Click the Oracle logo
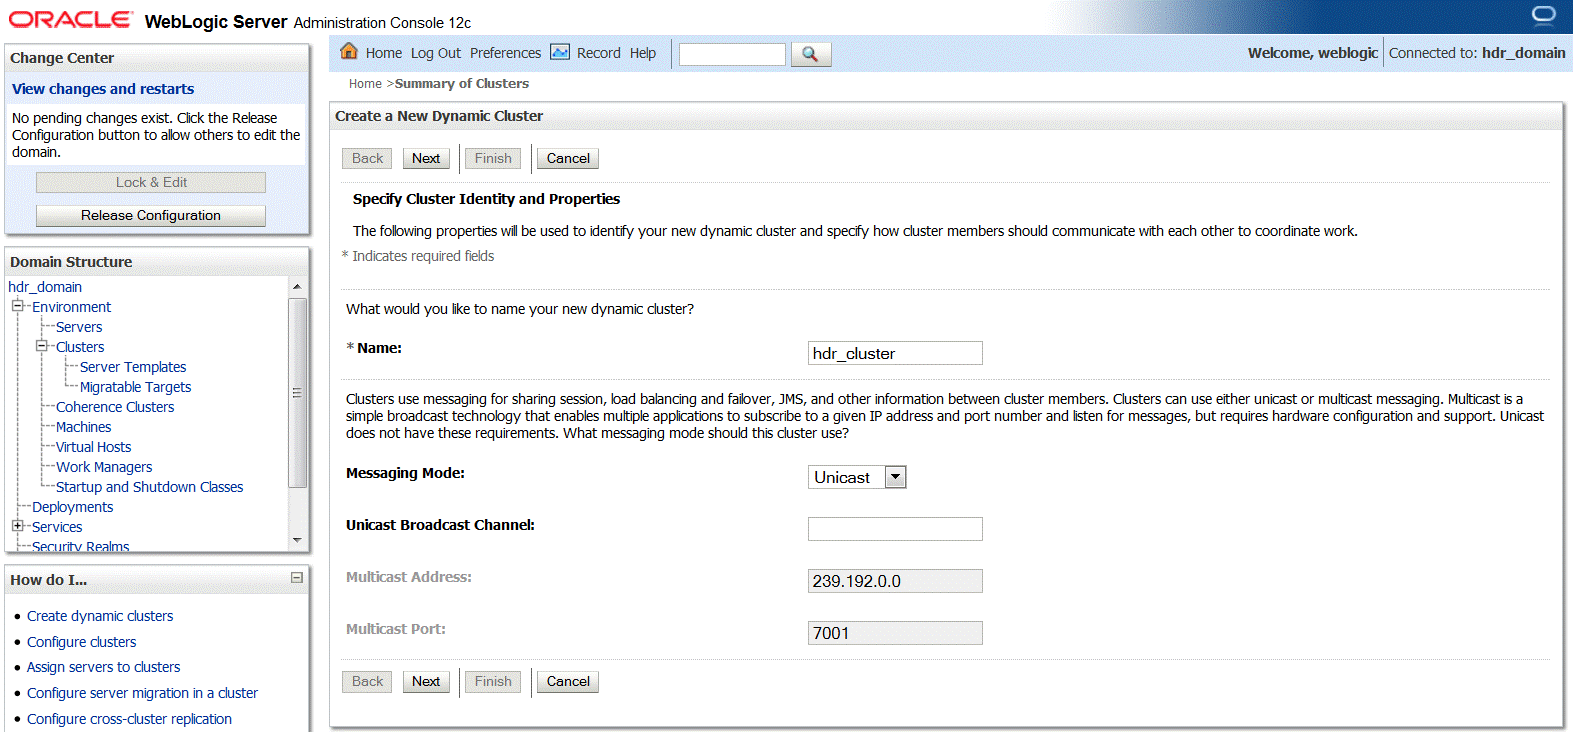The width and height of the screenshot is (1573, 732). tap(70, 20)
